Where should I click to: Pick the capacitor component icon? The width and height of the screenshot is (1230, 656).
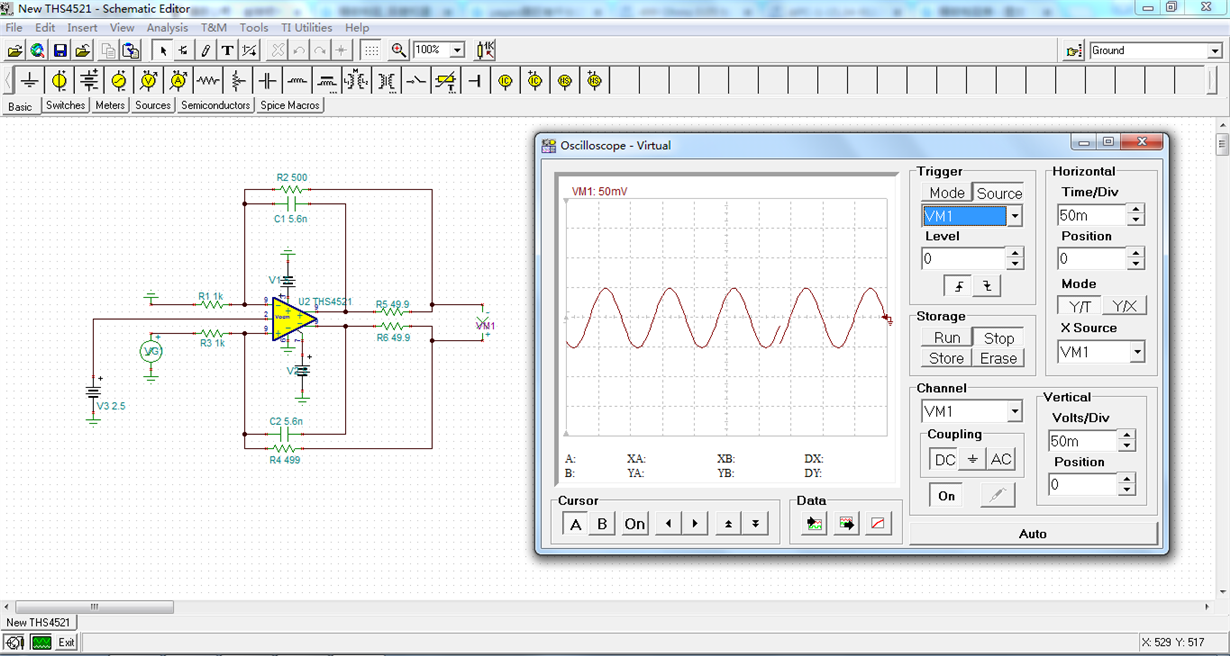(267, 80)
